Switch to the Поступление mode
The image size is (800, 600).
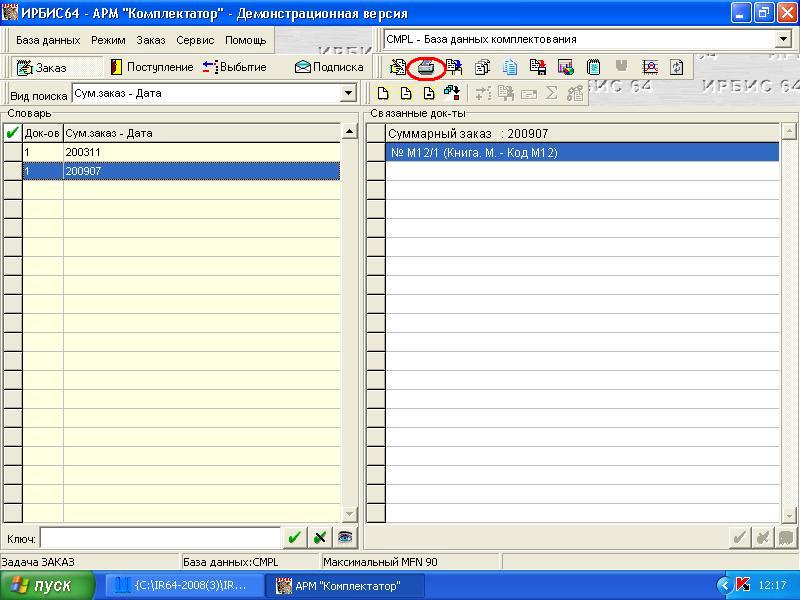coord(151,67)
